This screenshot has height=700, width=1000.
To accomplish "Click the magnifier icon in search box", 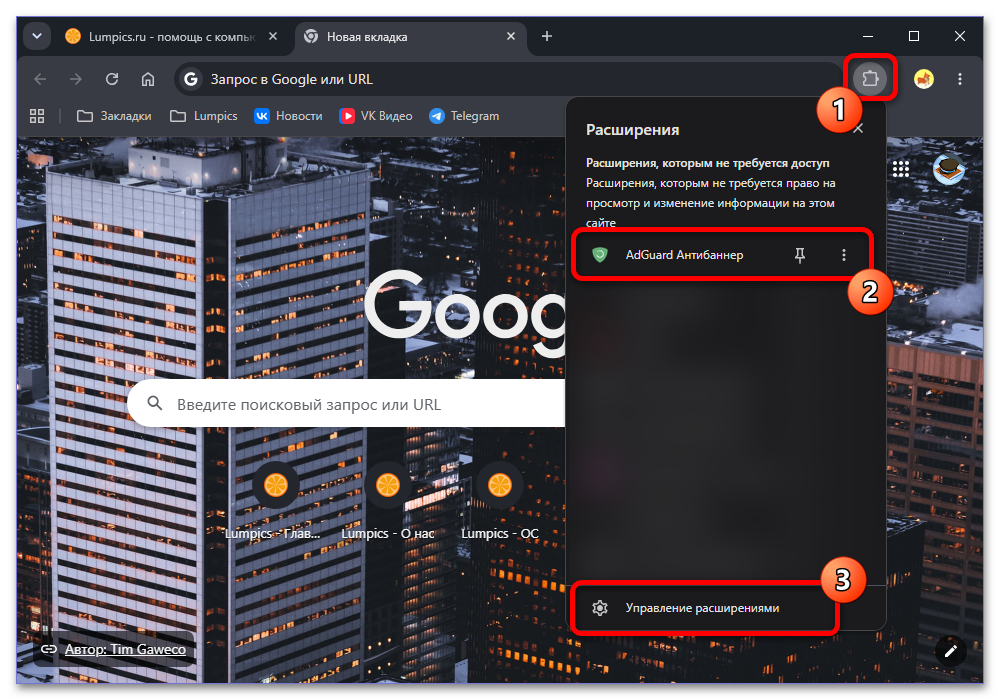I will [155, 404].
